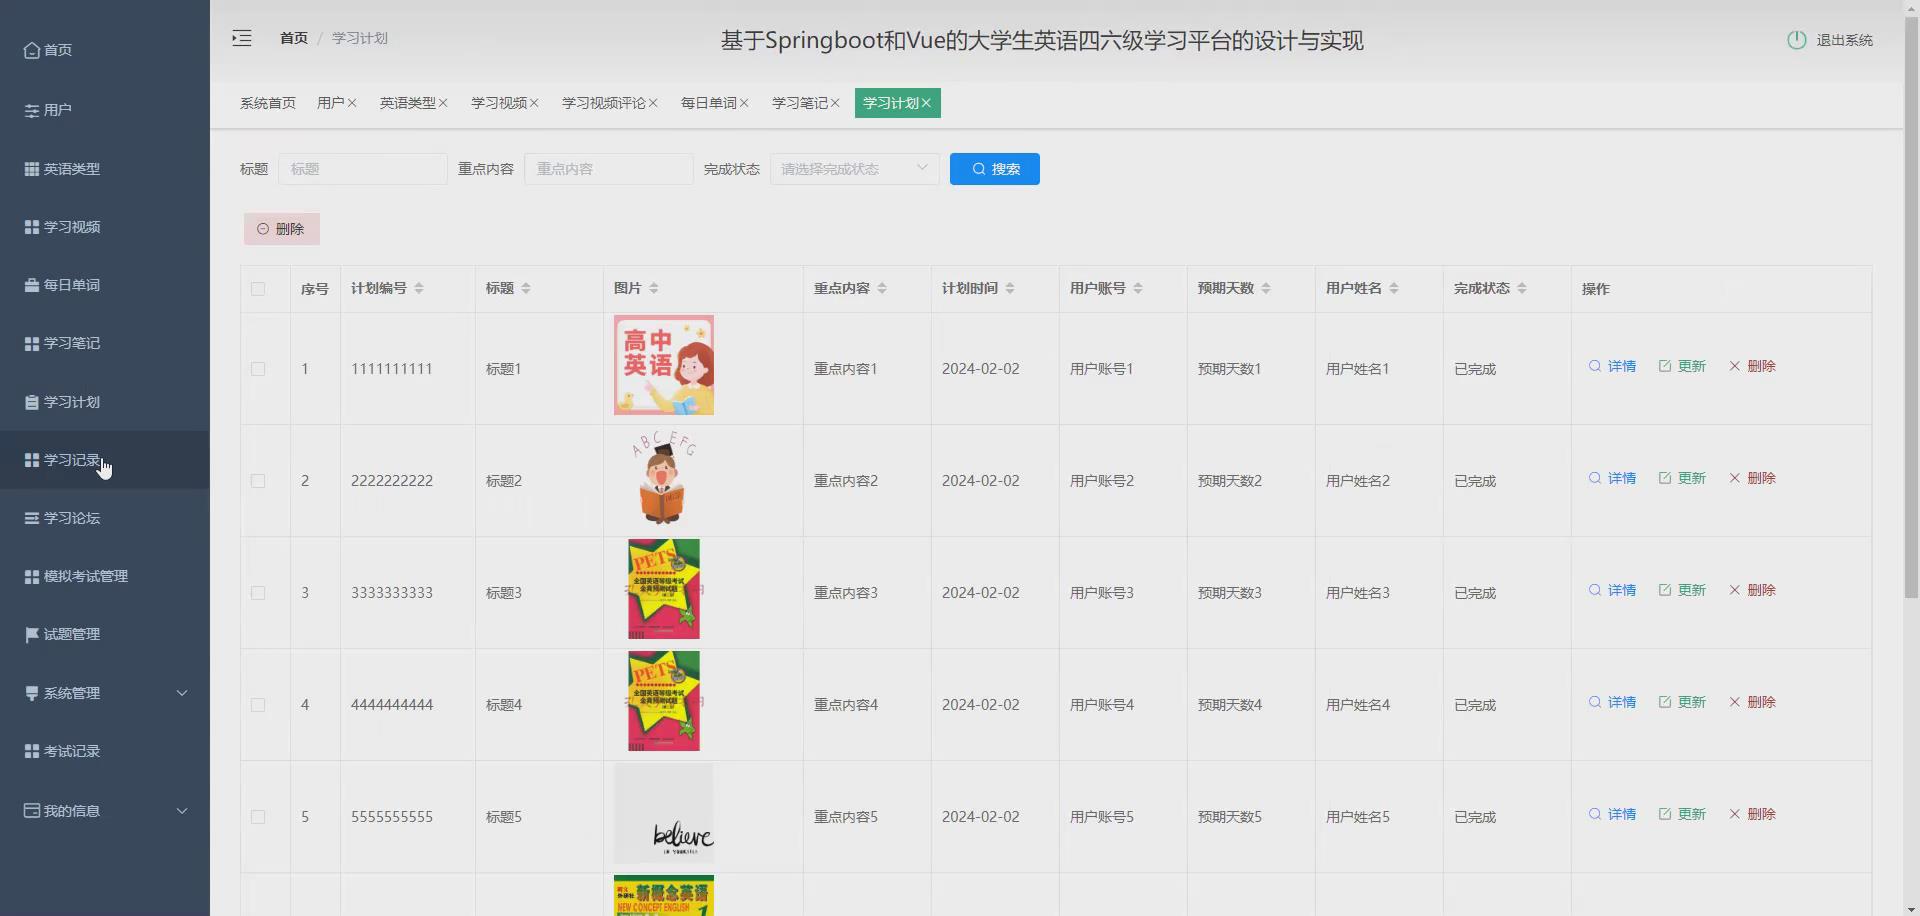Open 学习记录 in the sidebar
This screenshot has width=1920, height=916.
coord(105,460)
